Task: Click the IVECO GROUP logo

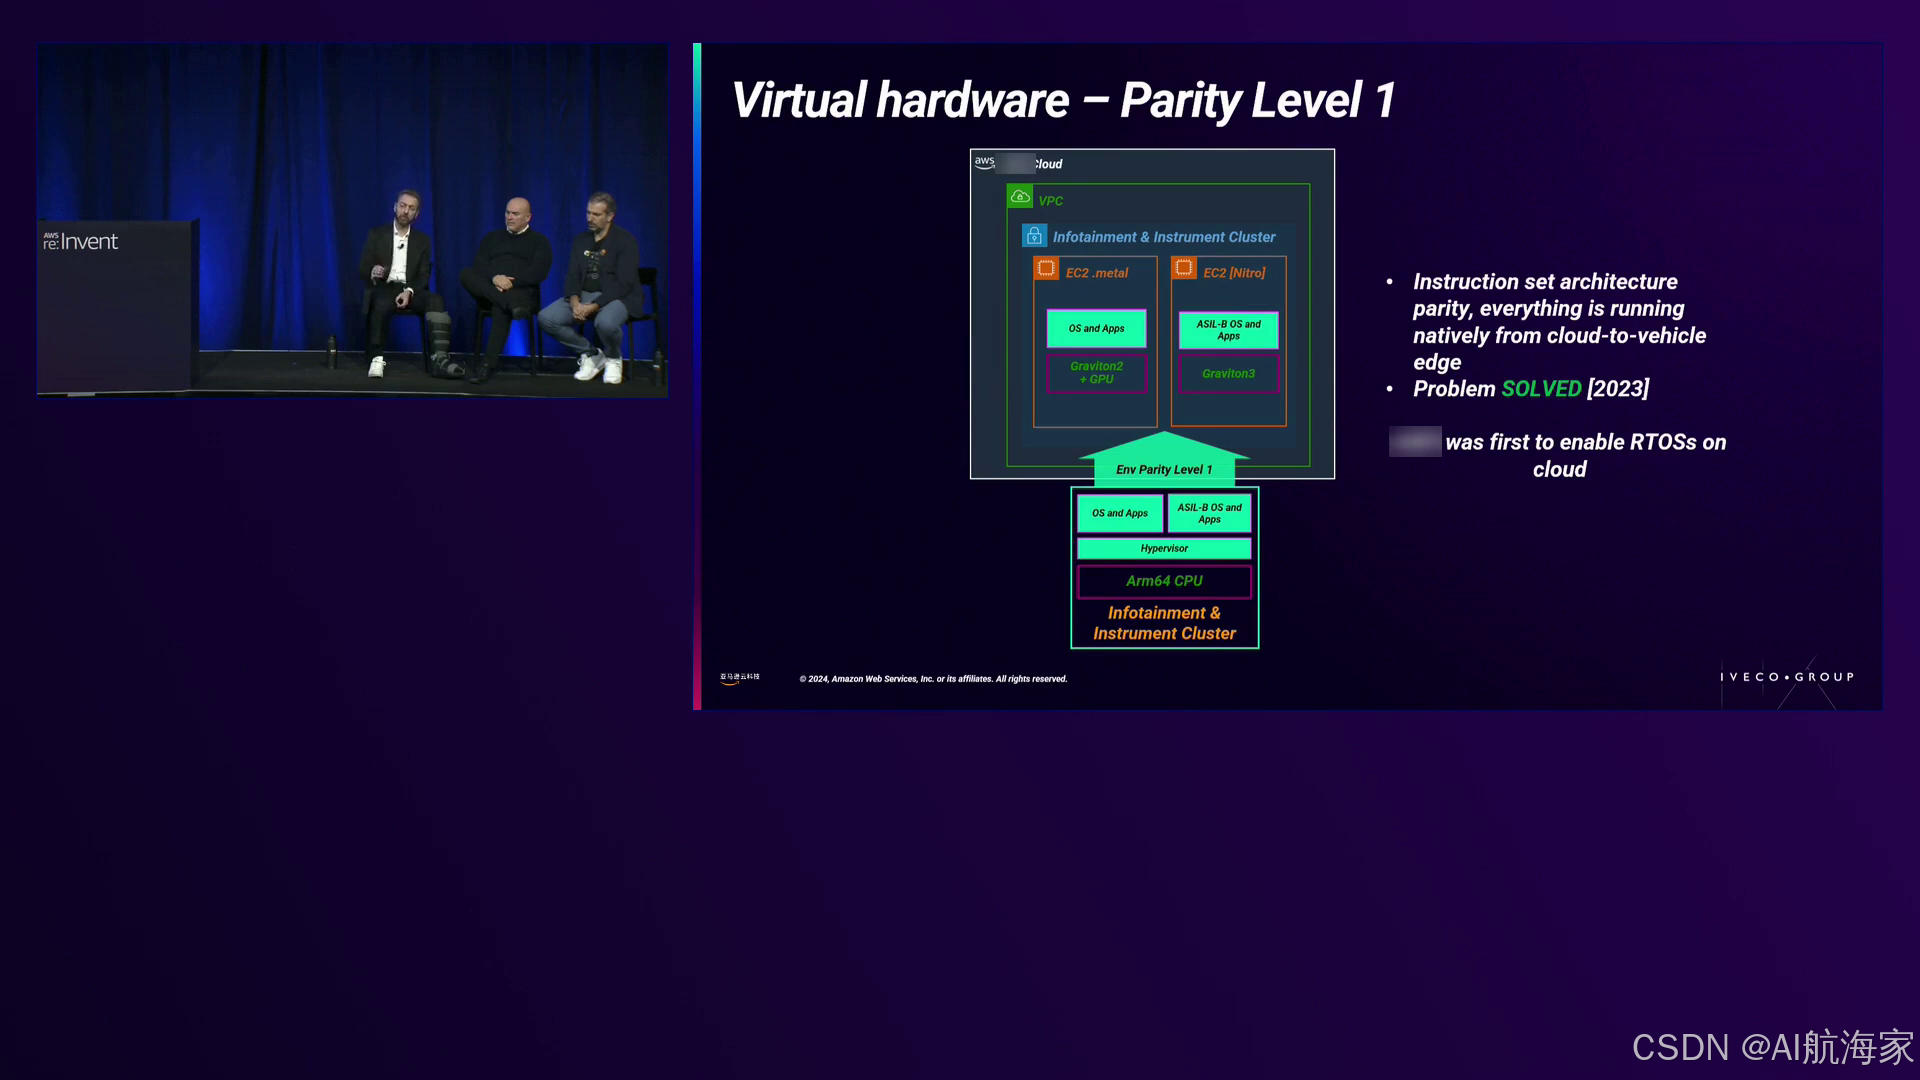Action: click(x=1787, y=677)
